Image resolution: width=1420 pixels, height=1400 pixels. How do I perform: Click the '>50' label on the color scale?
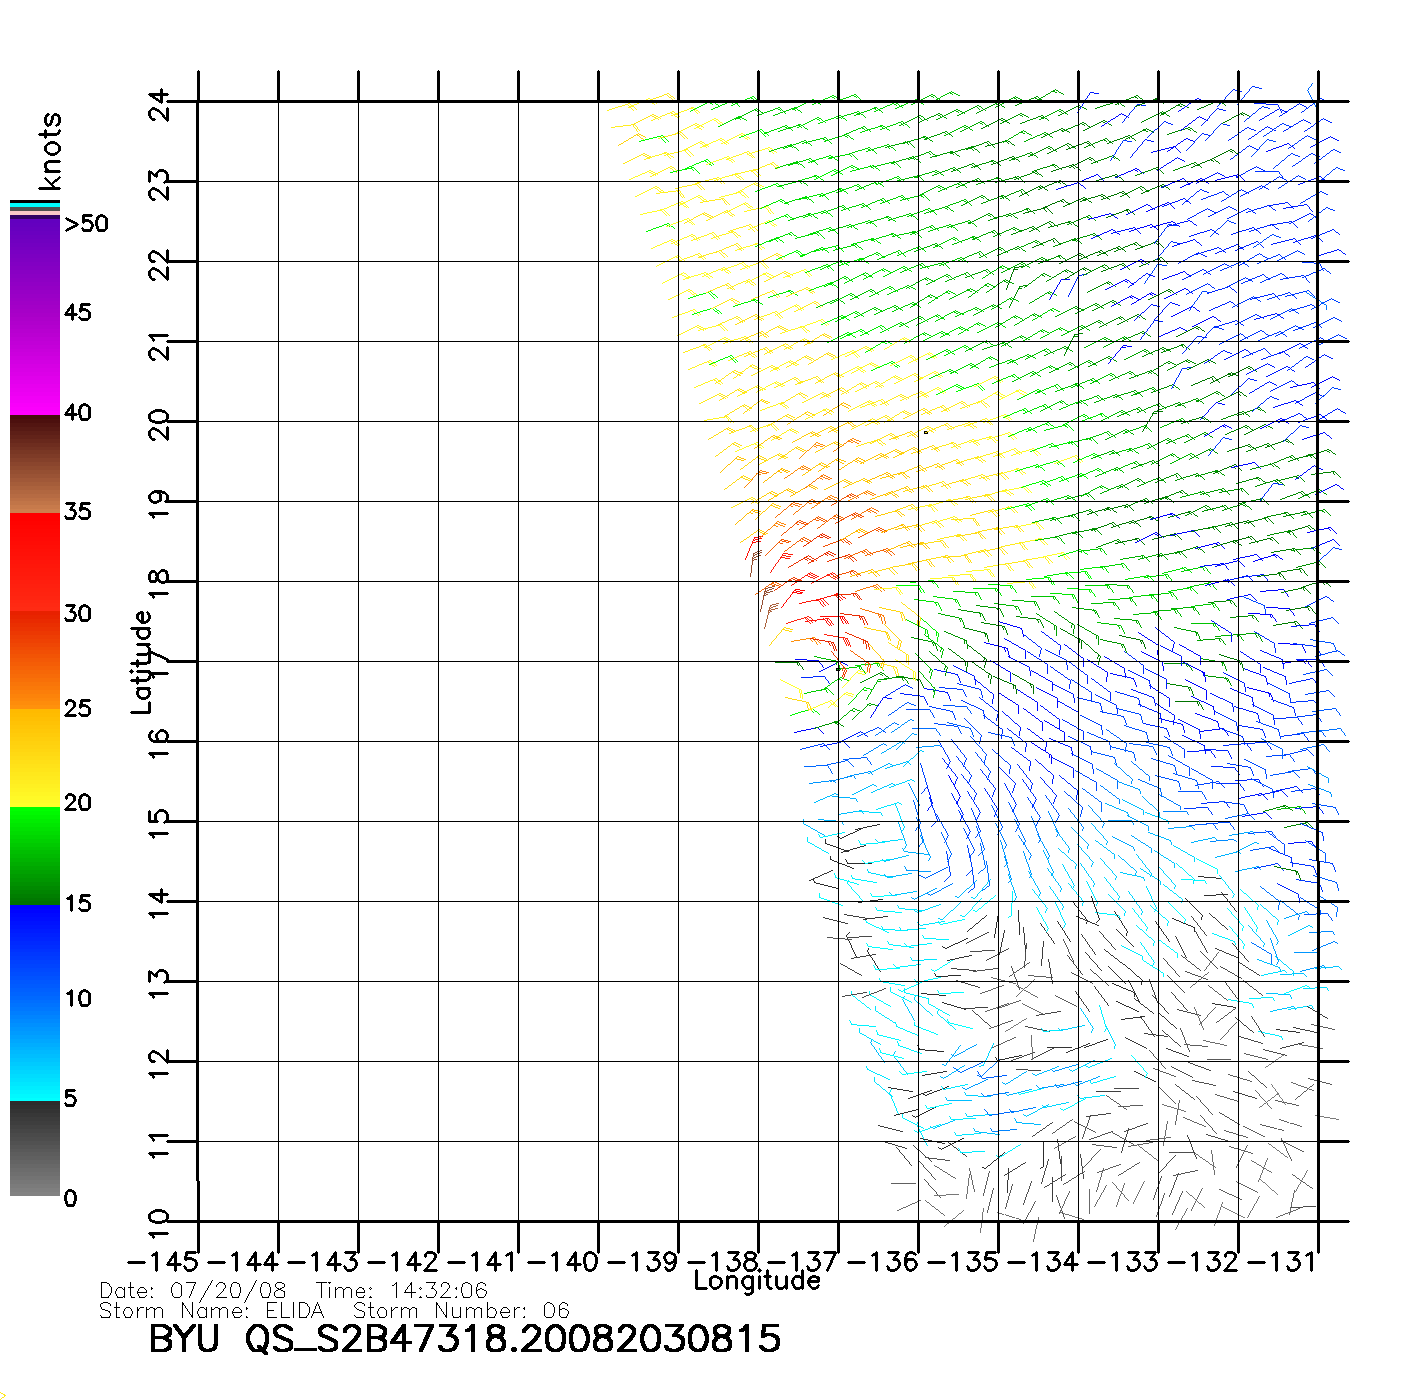point(86,224)
